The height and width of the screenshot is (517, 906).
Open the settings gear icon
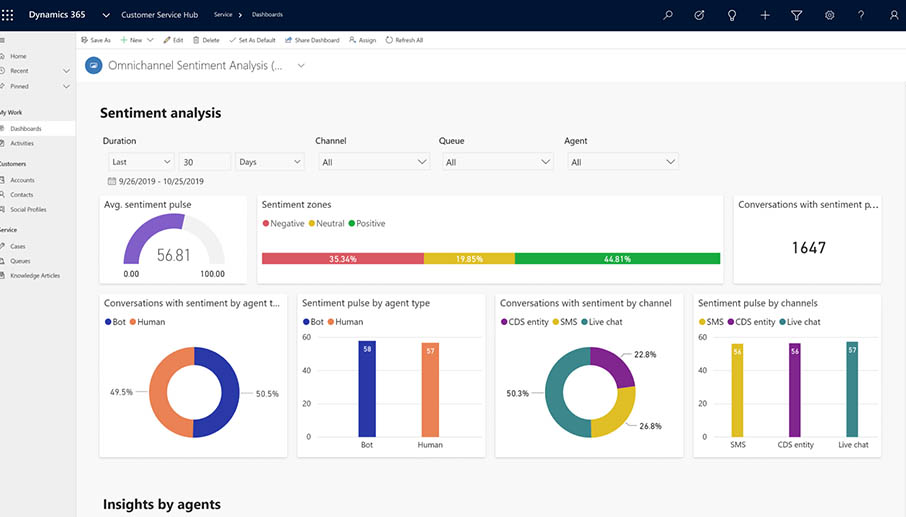pyautogui.click(x=829, y=15)
